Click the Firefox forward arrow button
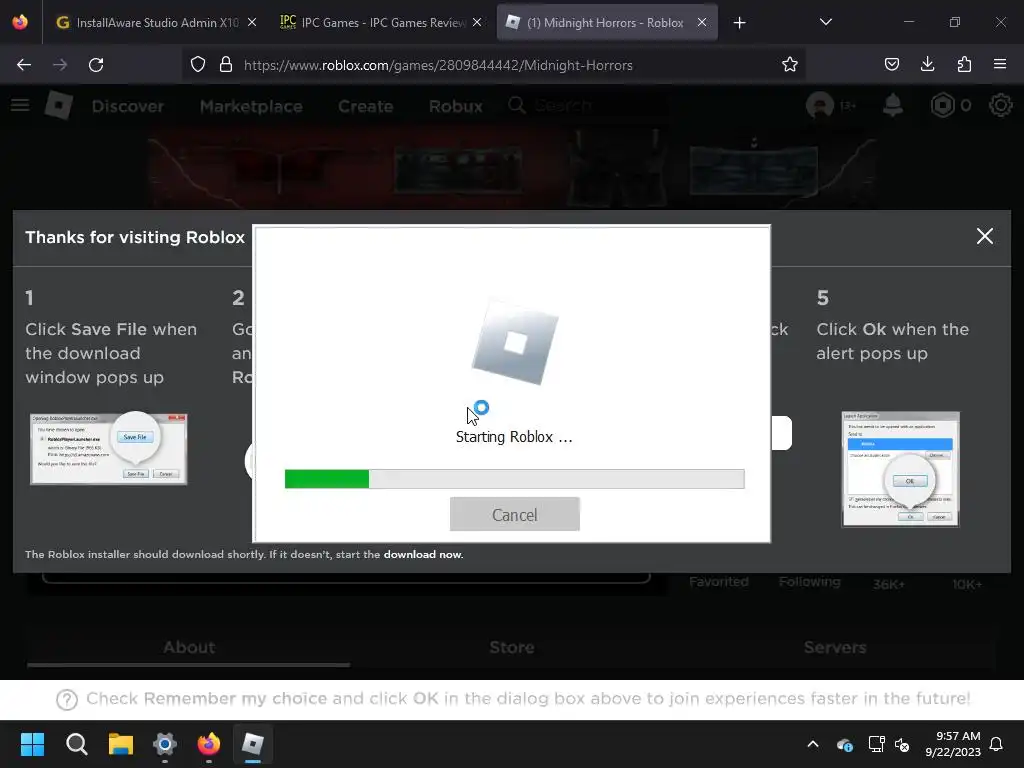1024x768 pixels. pos(60,65)
